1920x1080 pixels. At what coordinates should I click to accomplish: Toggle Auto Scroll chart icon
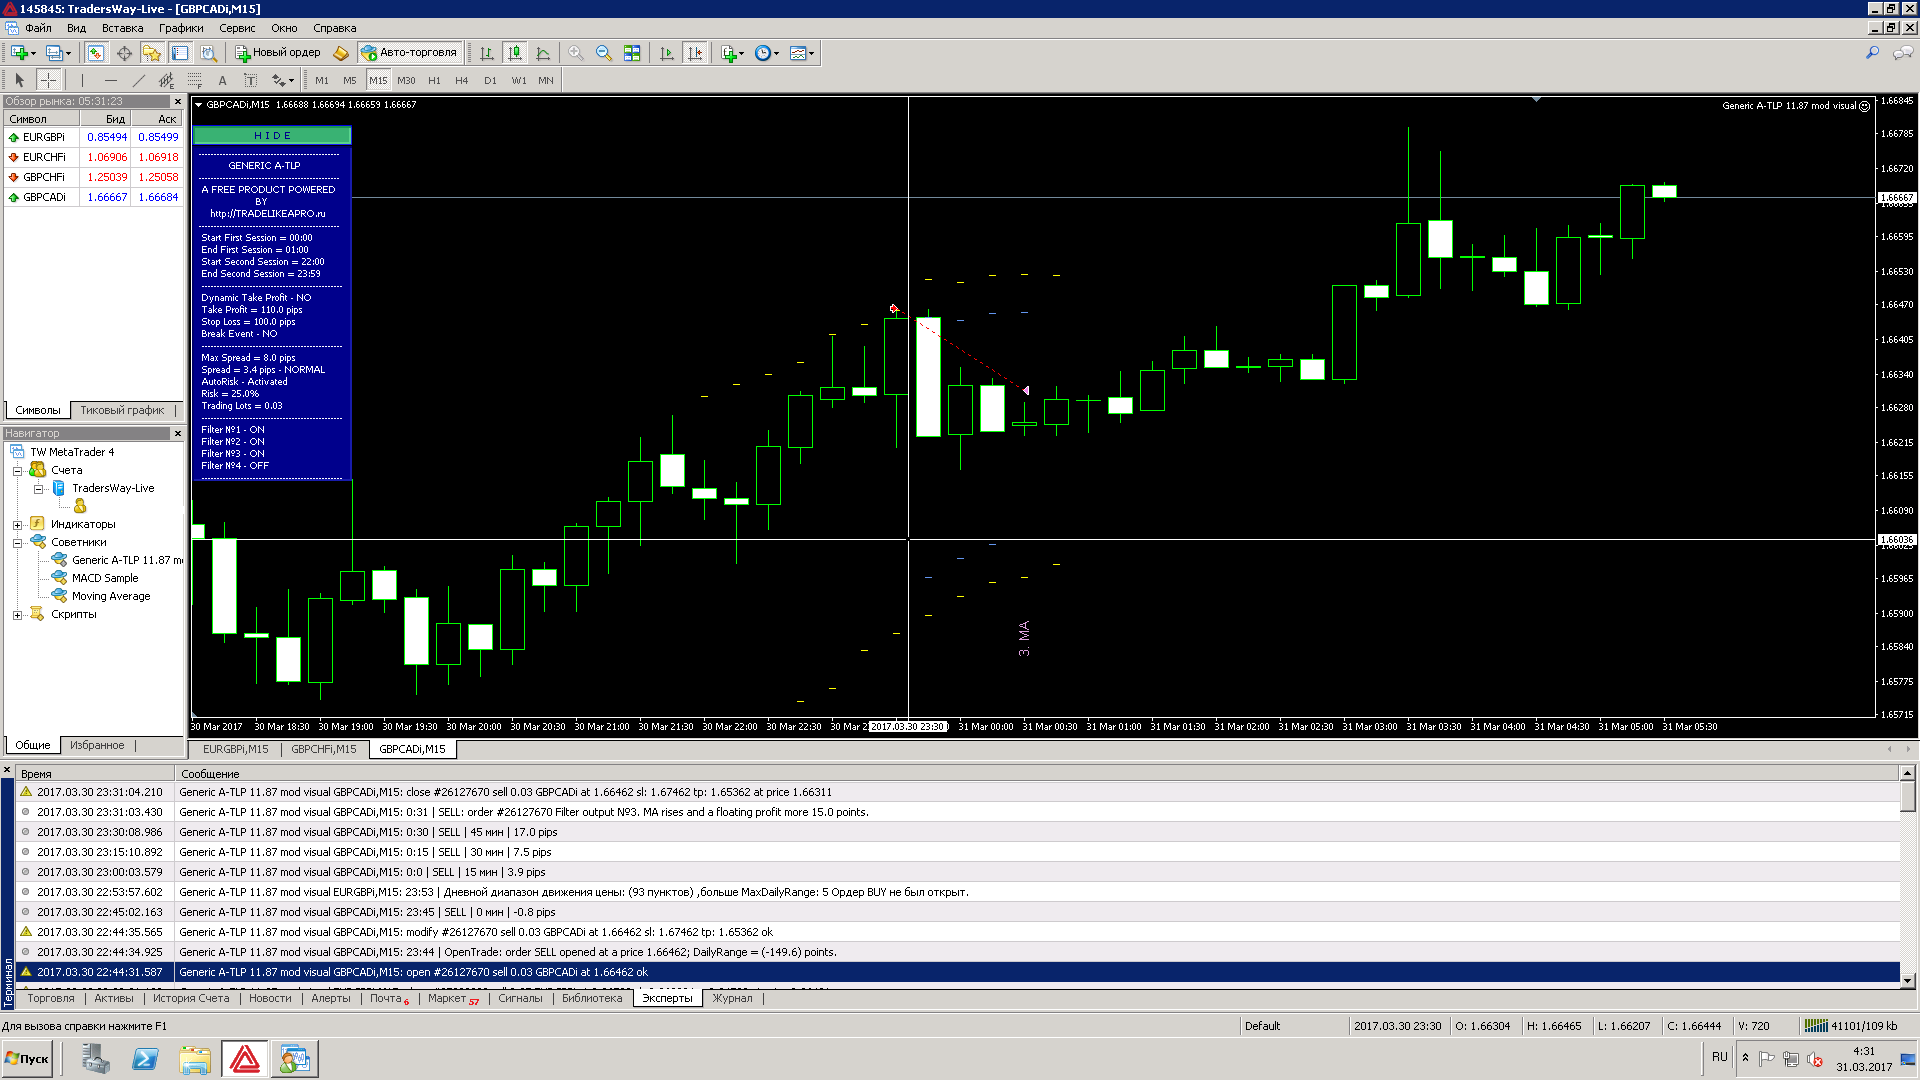click(x=667, y=53)
